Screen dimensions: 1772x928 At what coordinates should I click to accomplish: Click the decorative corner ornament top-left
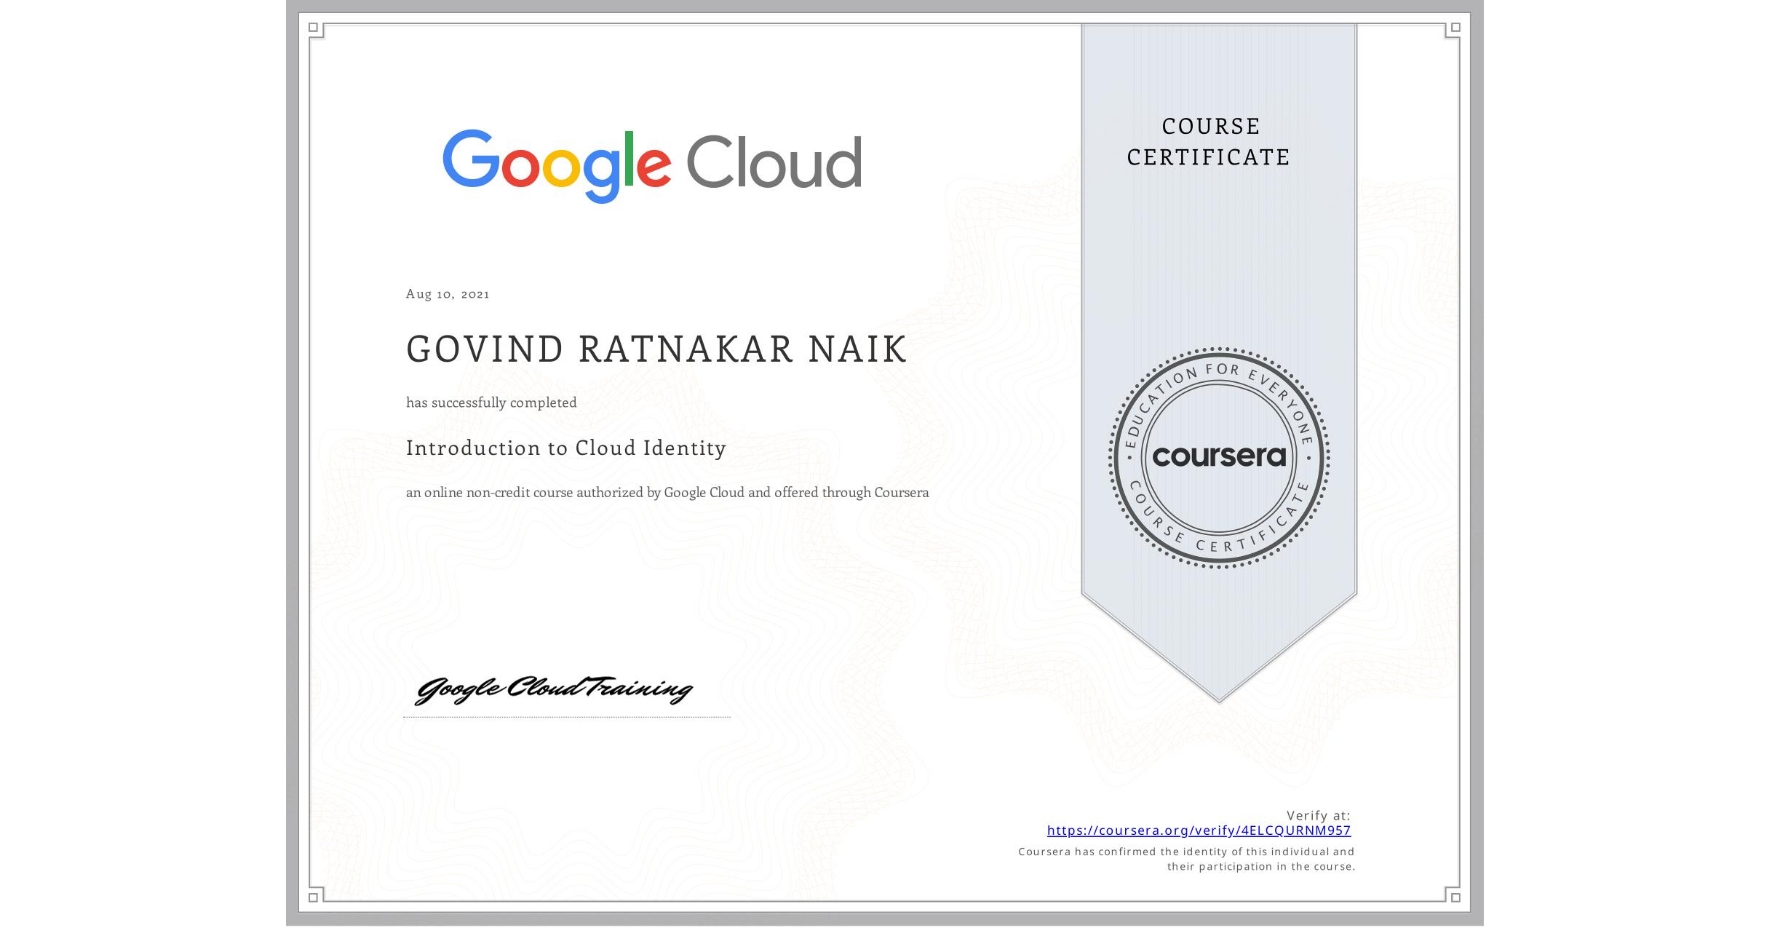coord(314,28)
